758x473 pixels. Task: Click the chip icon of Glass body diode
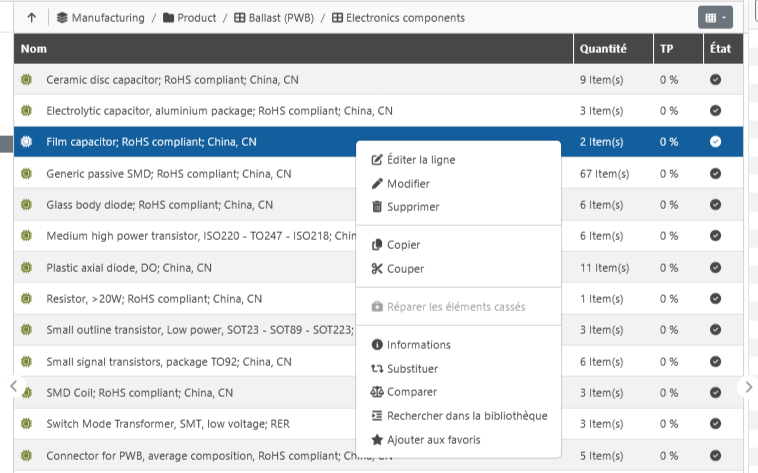27,205
